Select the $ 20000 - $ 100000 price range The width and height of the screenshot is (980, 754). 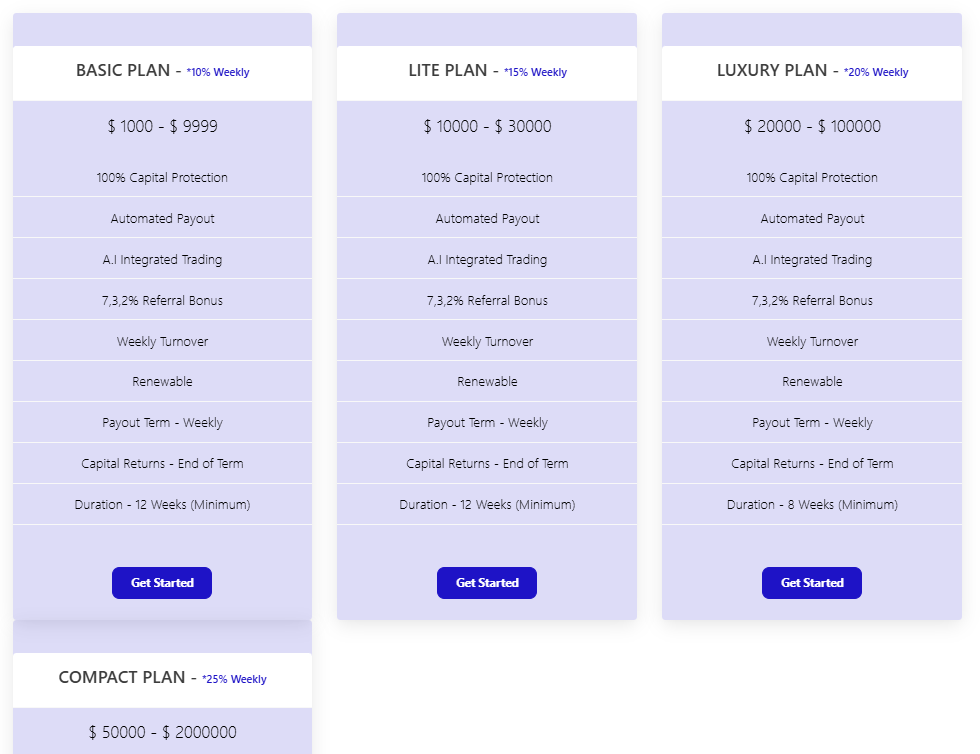click(x=812, y=127)
